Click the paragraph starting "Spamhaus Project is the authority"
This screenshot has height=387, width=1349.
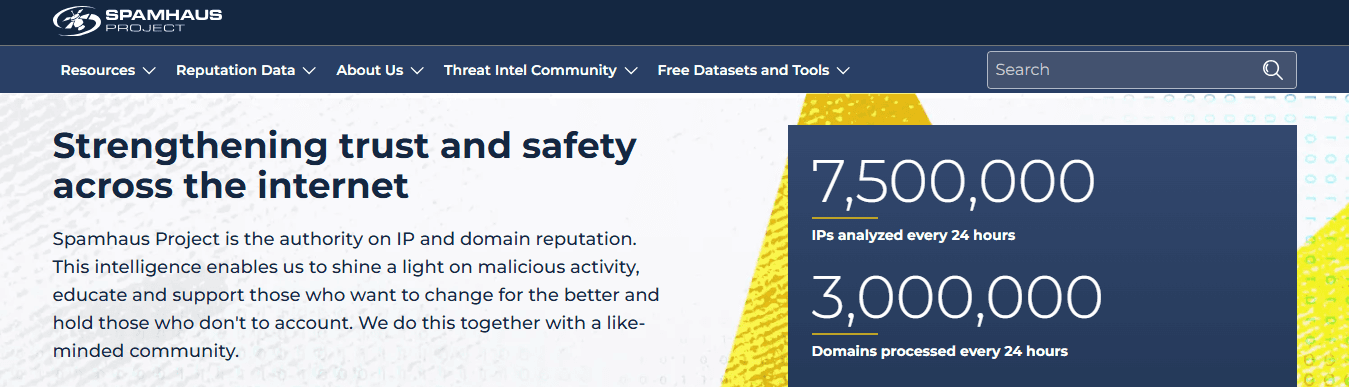(356, 296)
